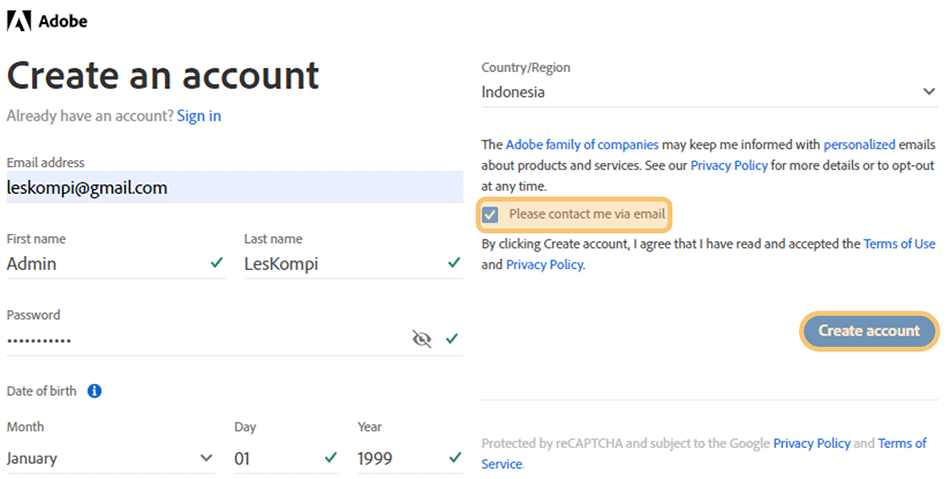Focus the Day field showing 01
The image size is (950, 479).
pyautogui.click(x=286, y=458)
